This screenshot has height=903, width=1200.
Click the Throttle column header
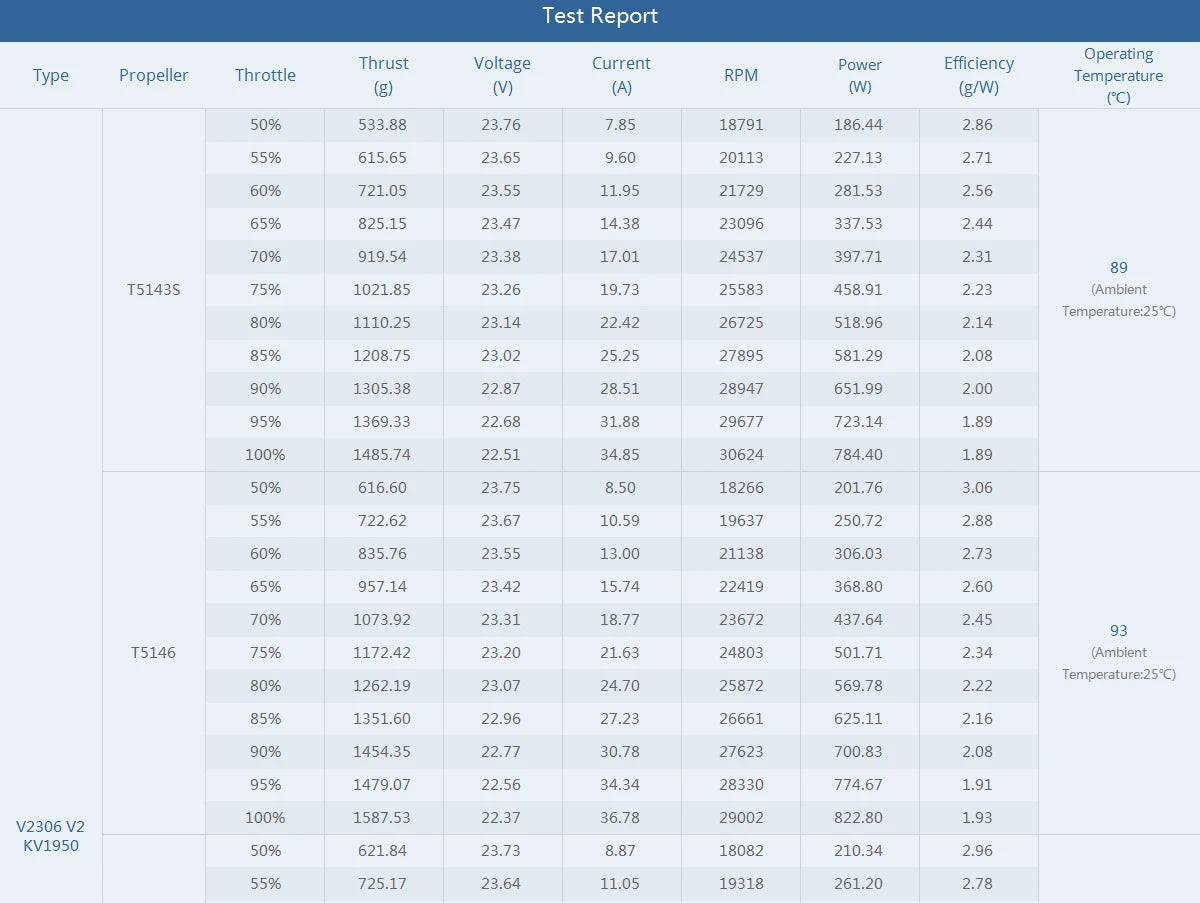pyautogui.click(x=265, y=75)
